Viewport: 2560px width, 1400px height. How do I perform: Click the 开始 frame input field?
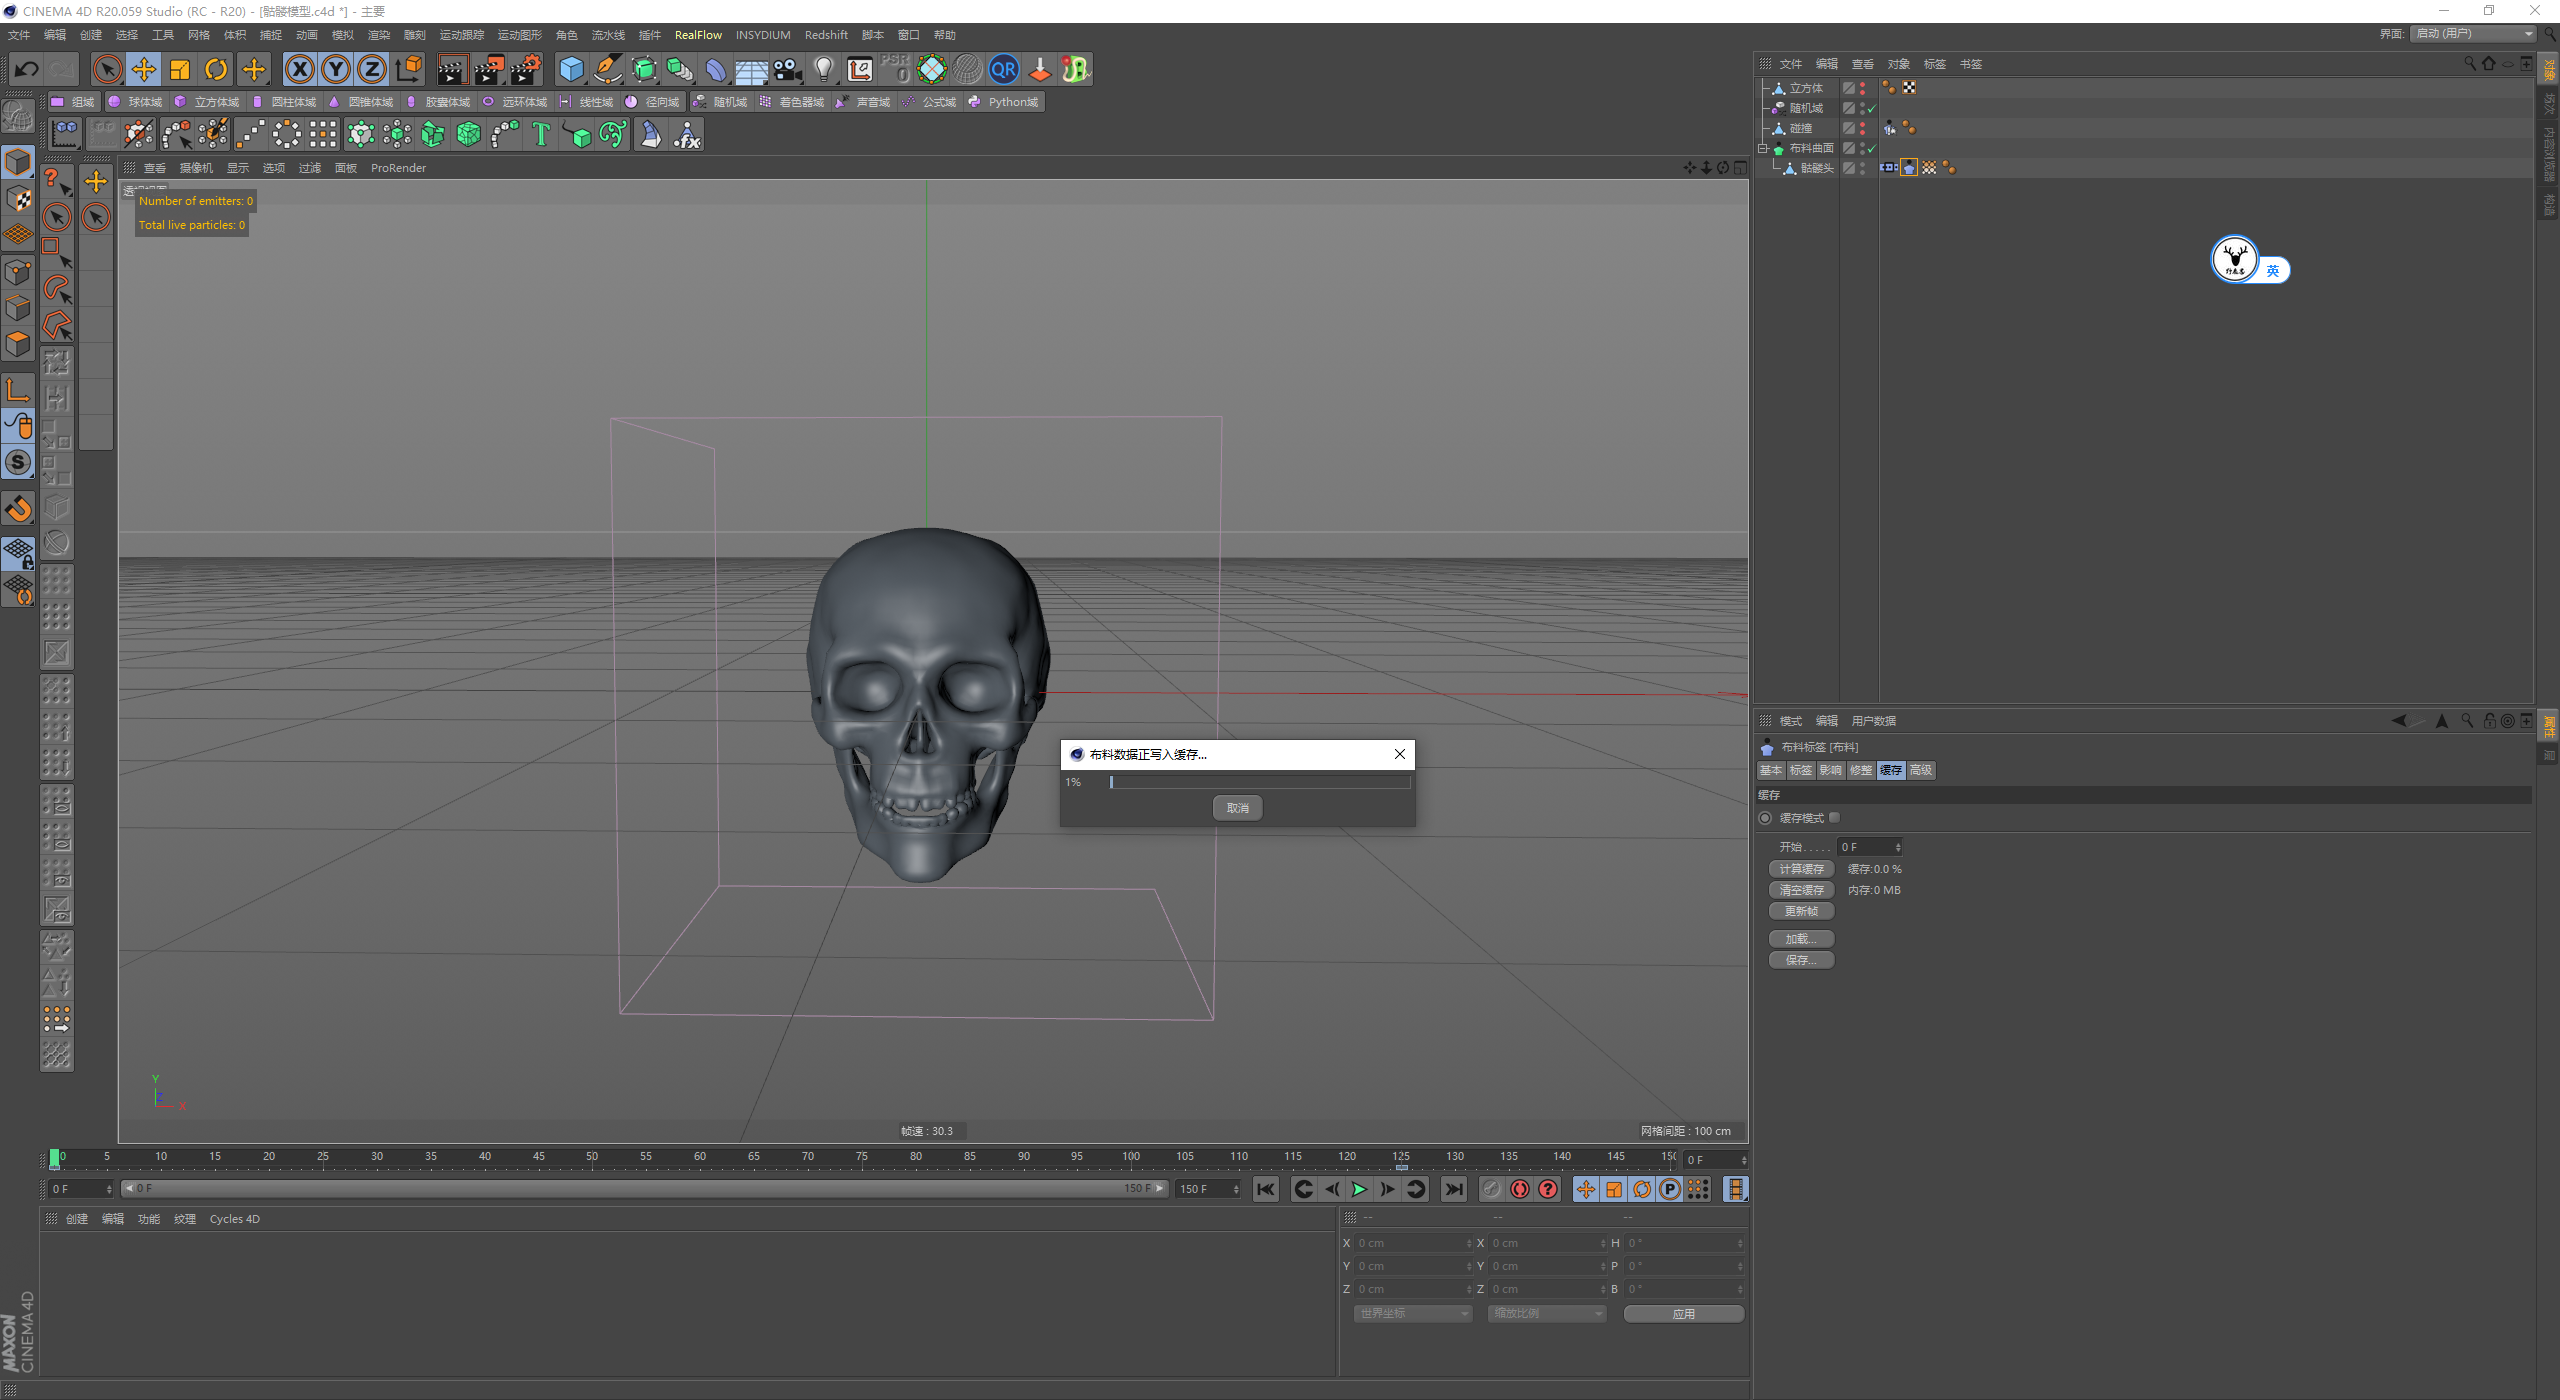[1866, 847]
